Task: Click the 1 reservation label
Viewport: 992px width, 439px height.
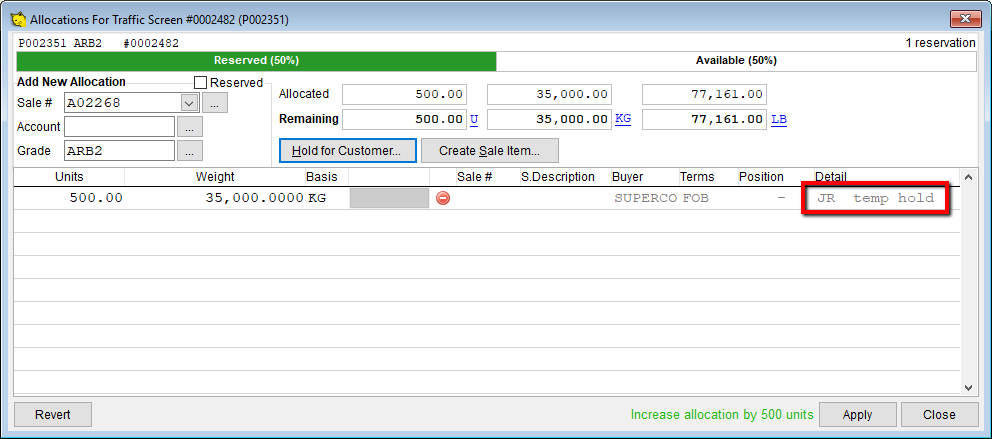Action: (941, 43)
